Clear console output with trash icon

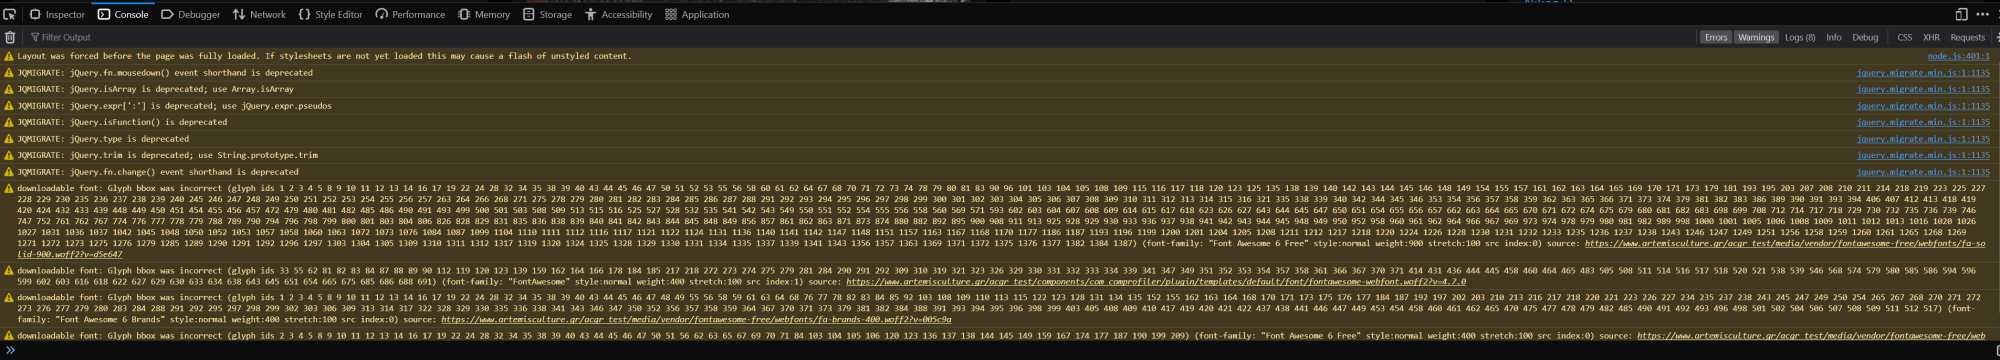pyautogui.click(x=10, y=37)
